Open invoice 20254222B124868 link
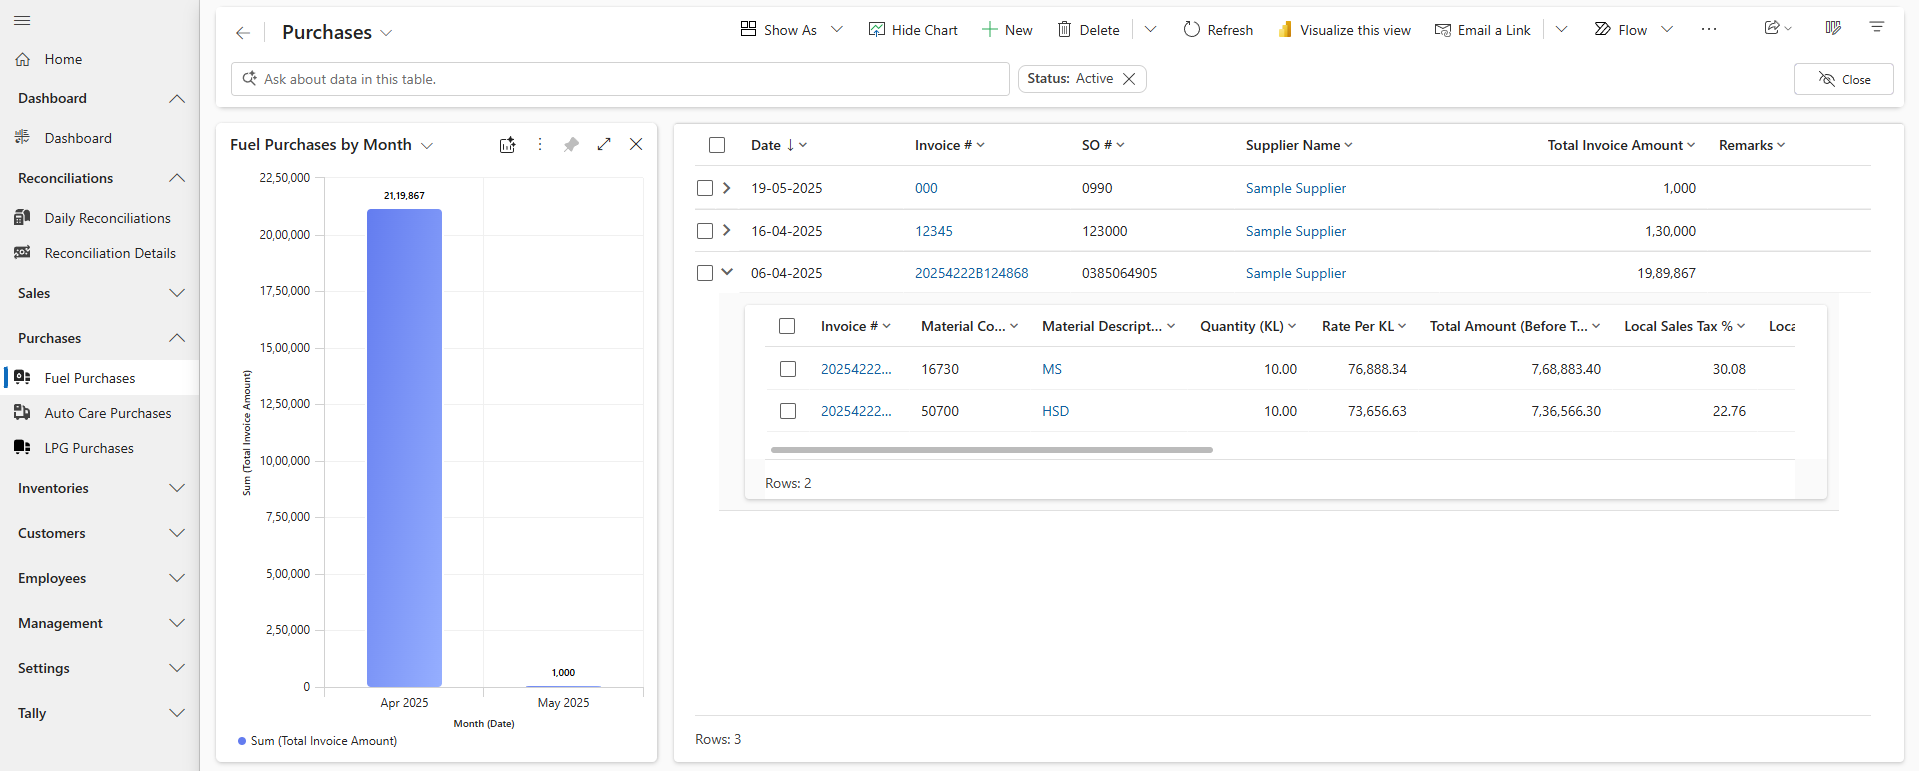Screen dimensions: 1919x771 pyautogui.click(x=971, y=273)
